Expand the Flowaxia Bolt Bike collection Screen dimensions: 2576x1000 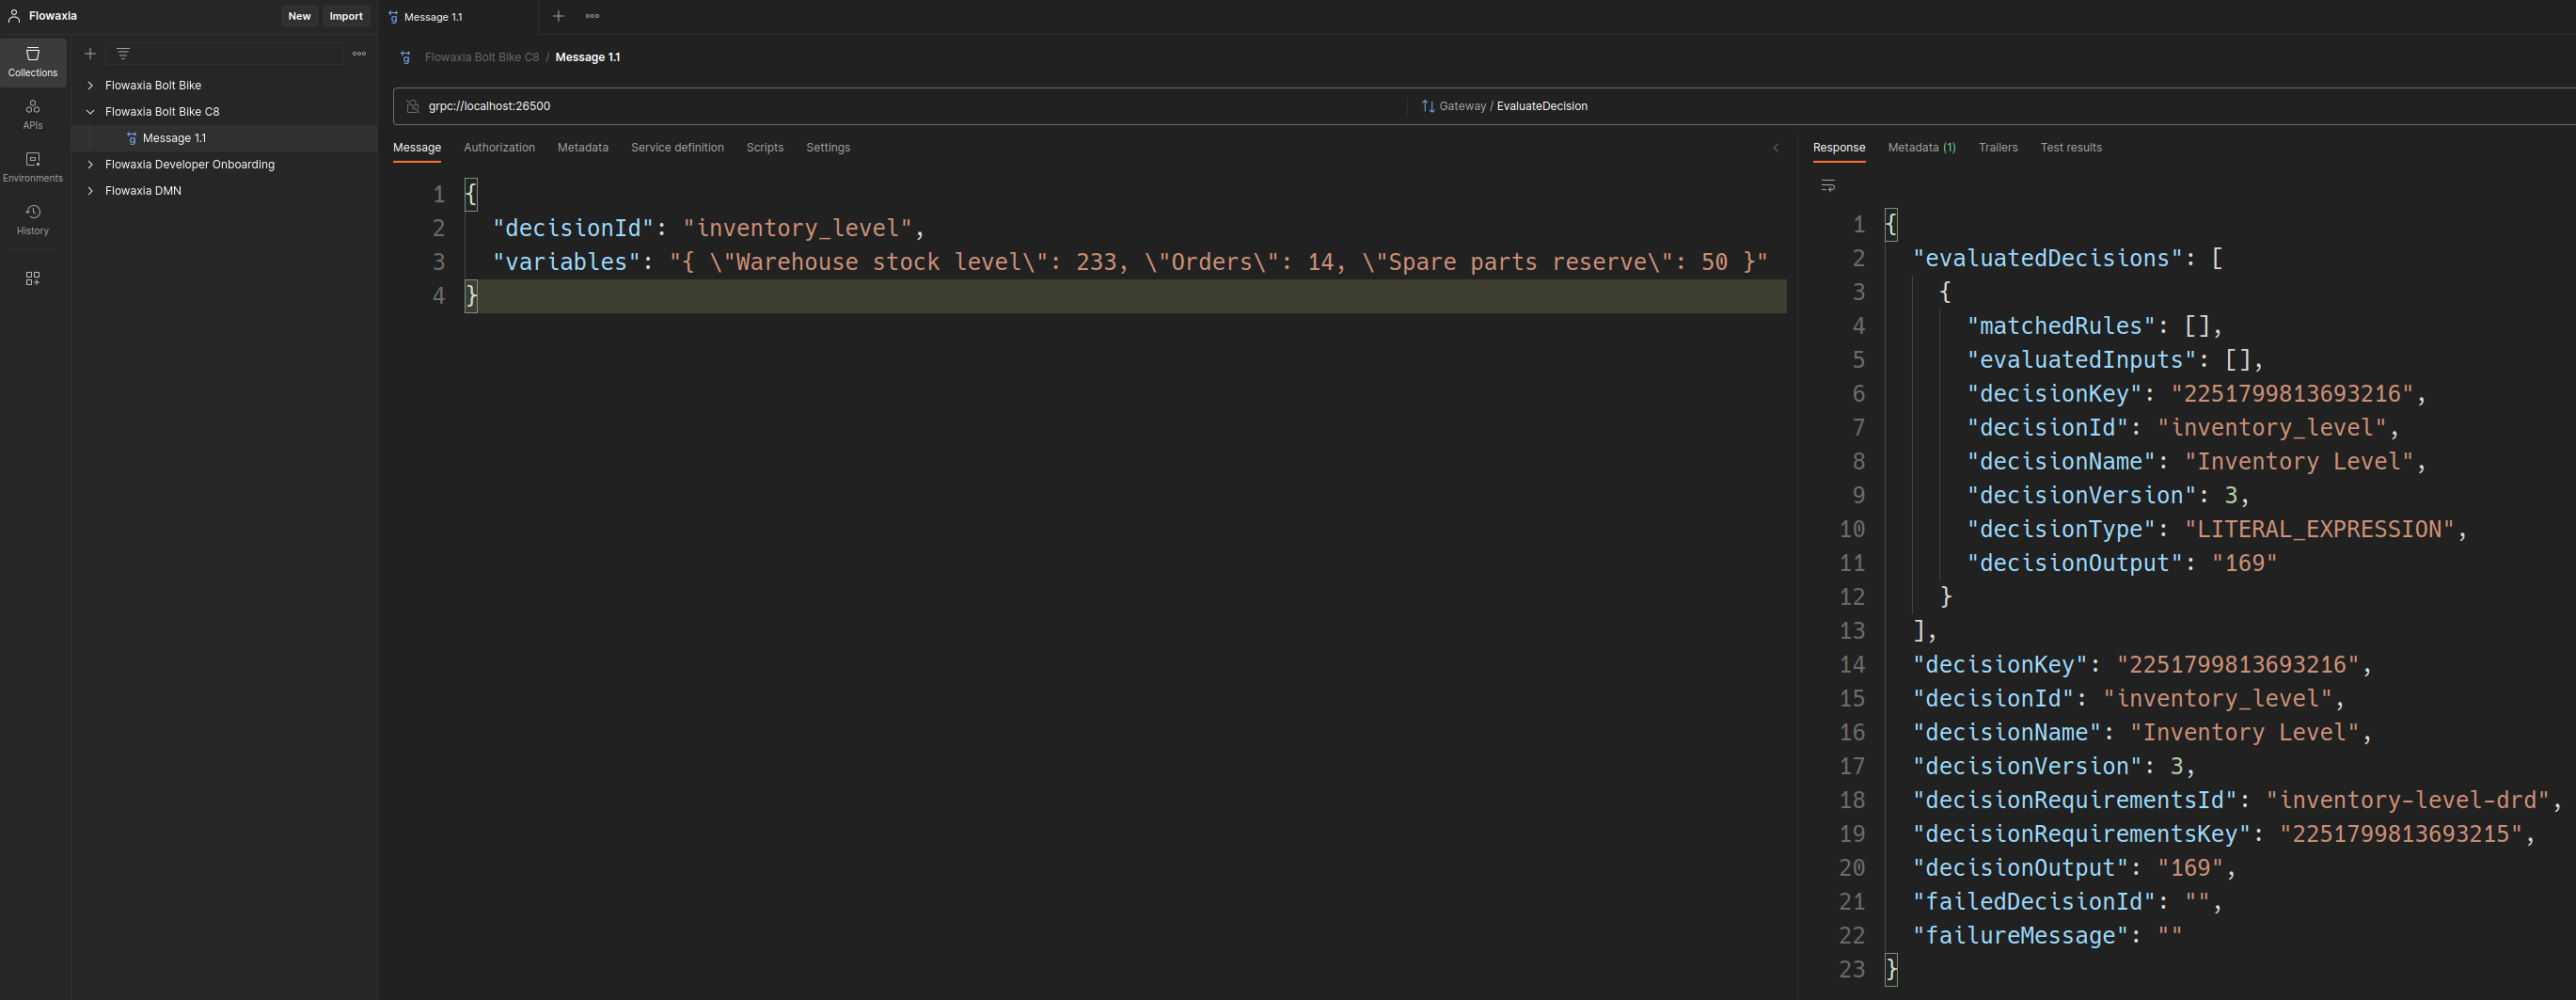coord(91,86)
